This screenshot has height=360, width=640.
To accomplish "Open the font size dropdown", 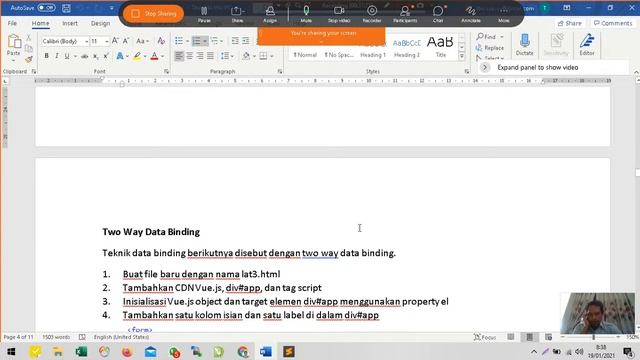I will pos(107,41).
